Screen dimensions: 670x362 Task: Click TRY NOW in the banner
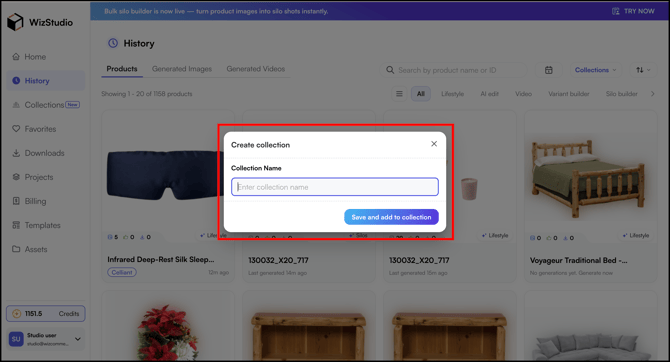pos(639,11)
